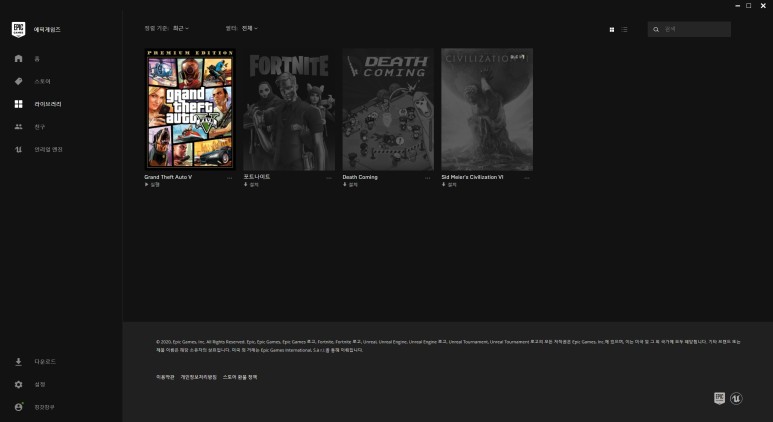This screenshot has height=422, width=773.
Task: Open the account profile avatar icon
Action: click(x=18, y=407)
